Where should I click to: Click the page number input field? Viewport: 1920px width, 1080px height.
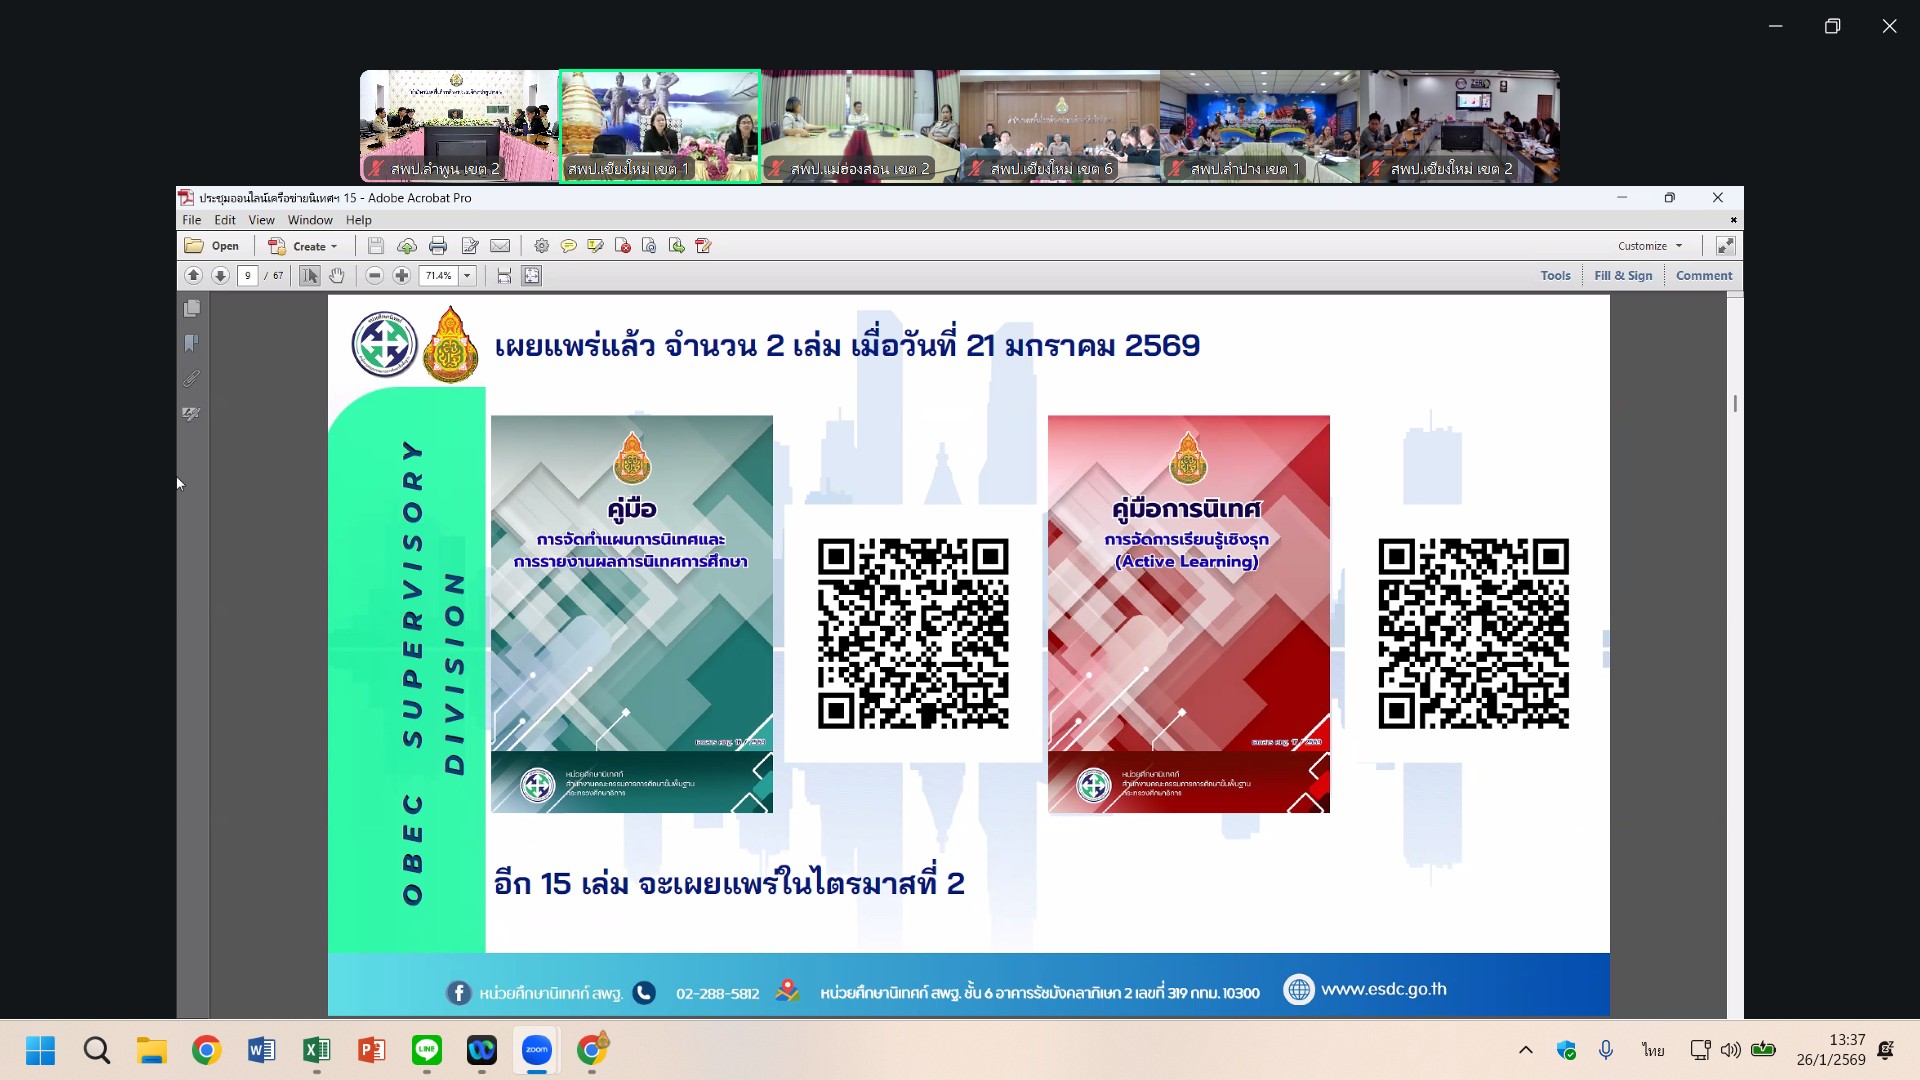coord(248,276)
